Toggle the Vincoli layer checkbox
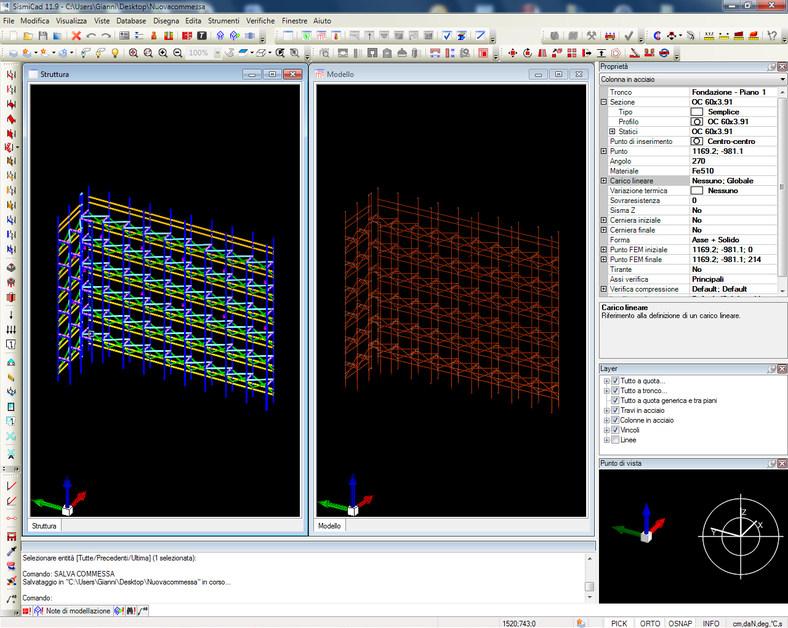788x628 pixels. 615,430
